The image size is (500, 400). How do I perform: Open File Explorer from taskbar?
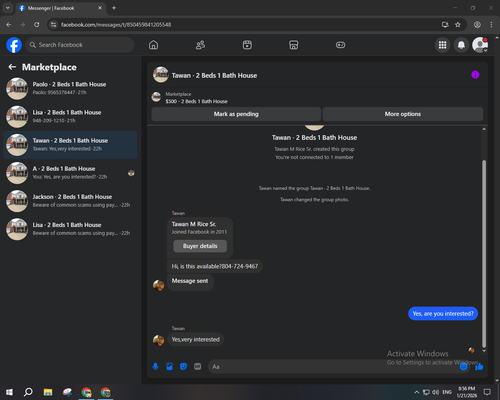48,392
